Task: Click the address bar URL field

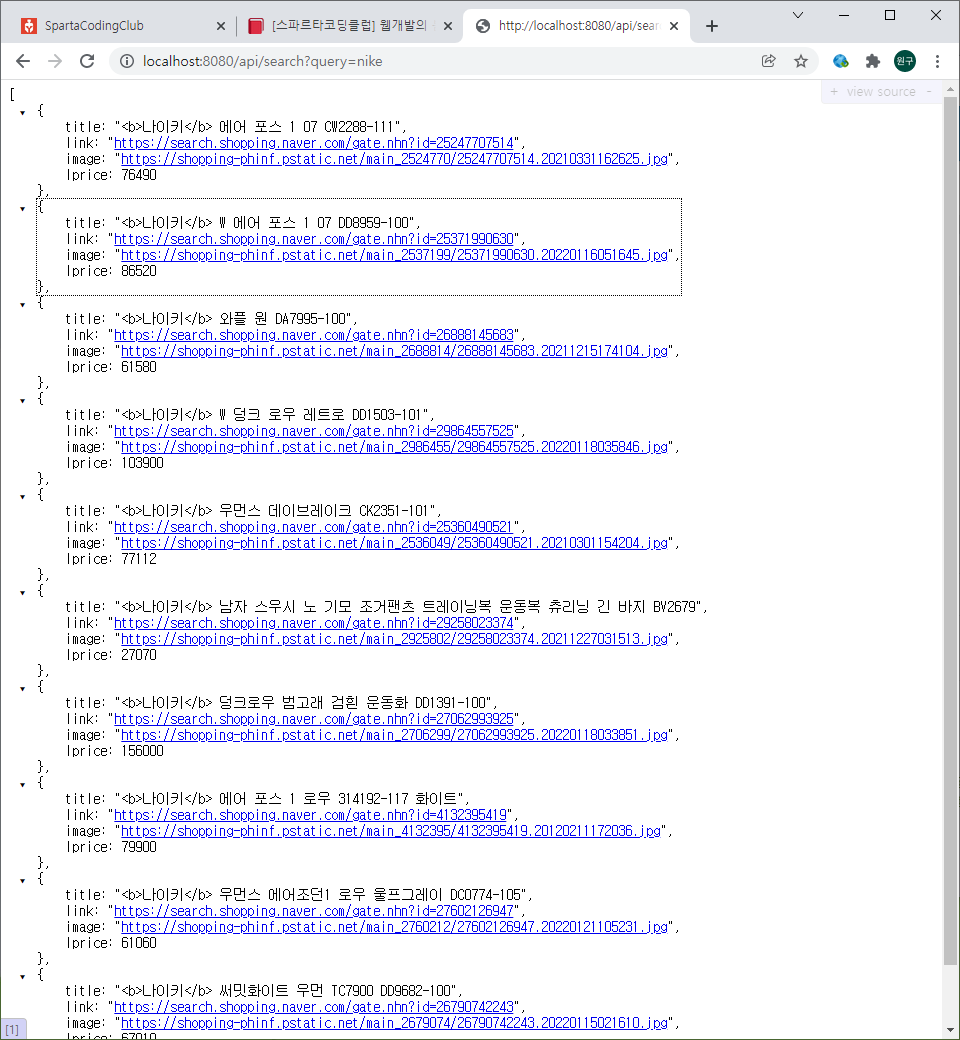Action: coord(438,61)
